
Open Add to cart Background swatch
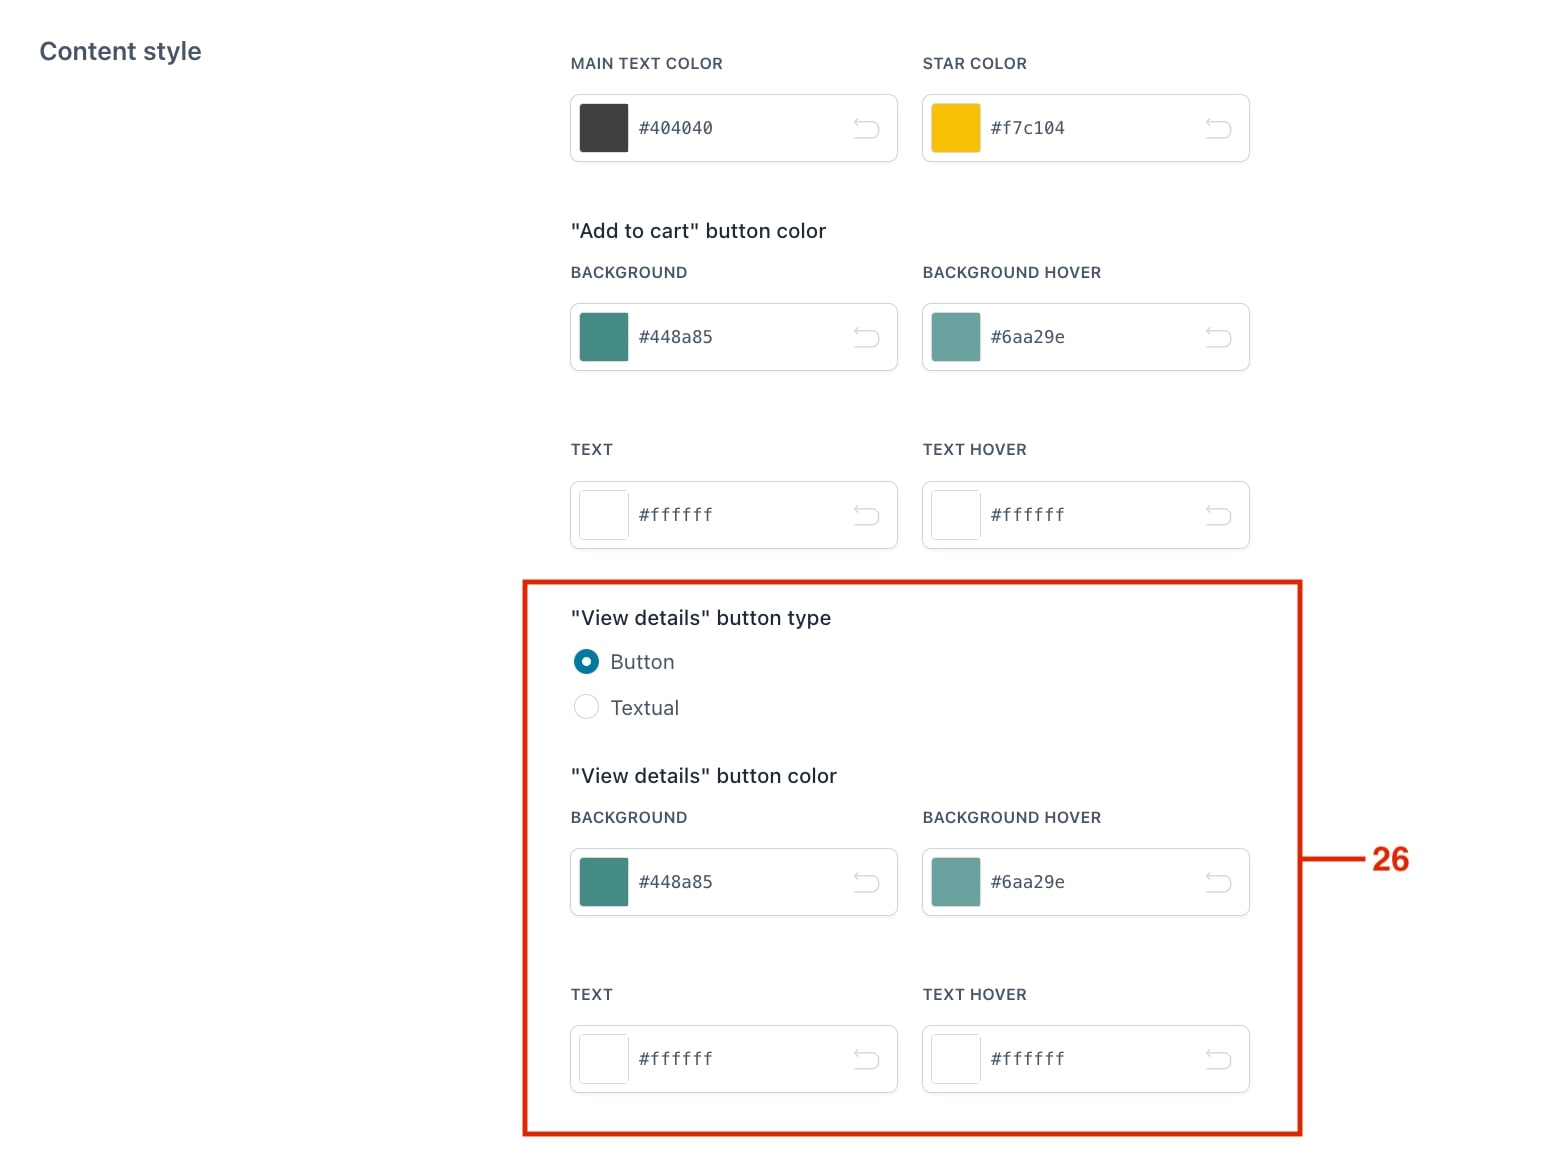click(x=604, y=337)
